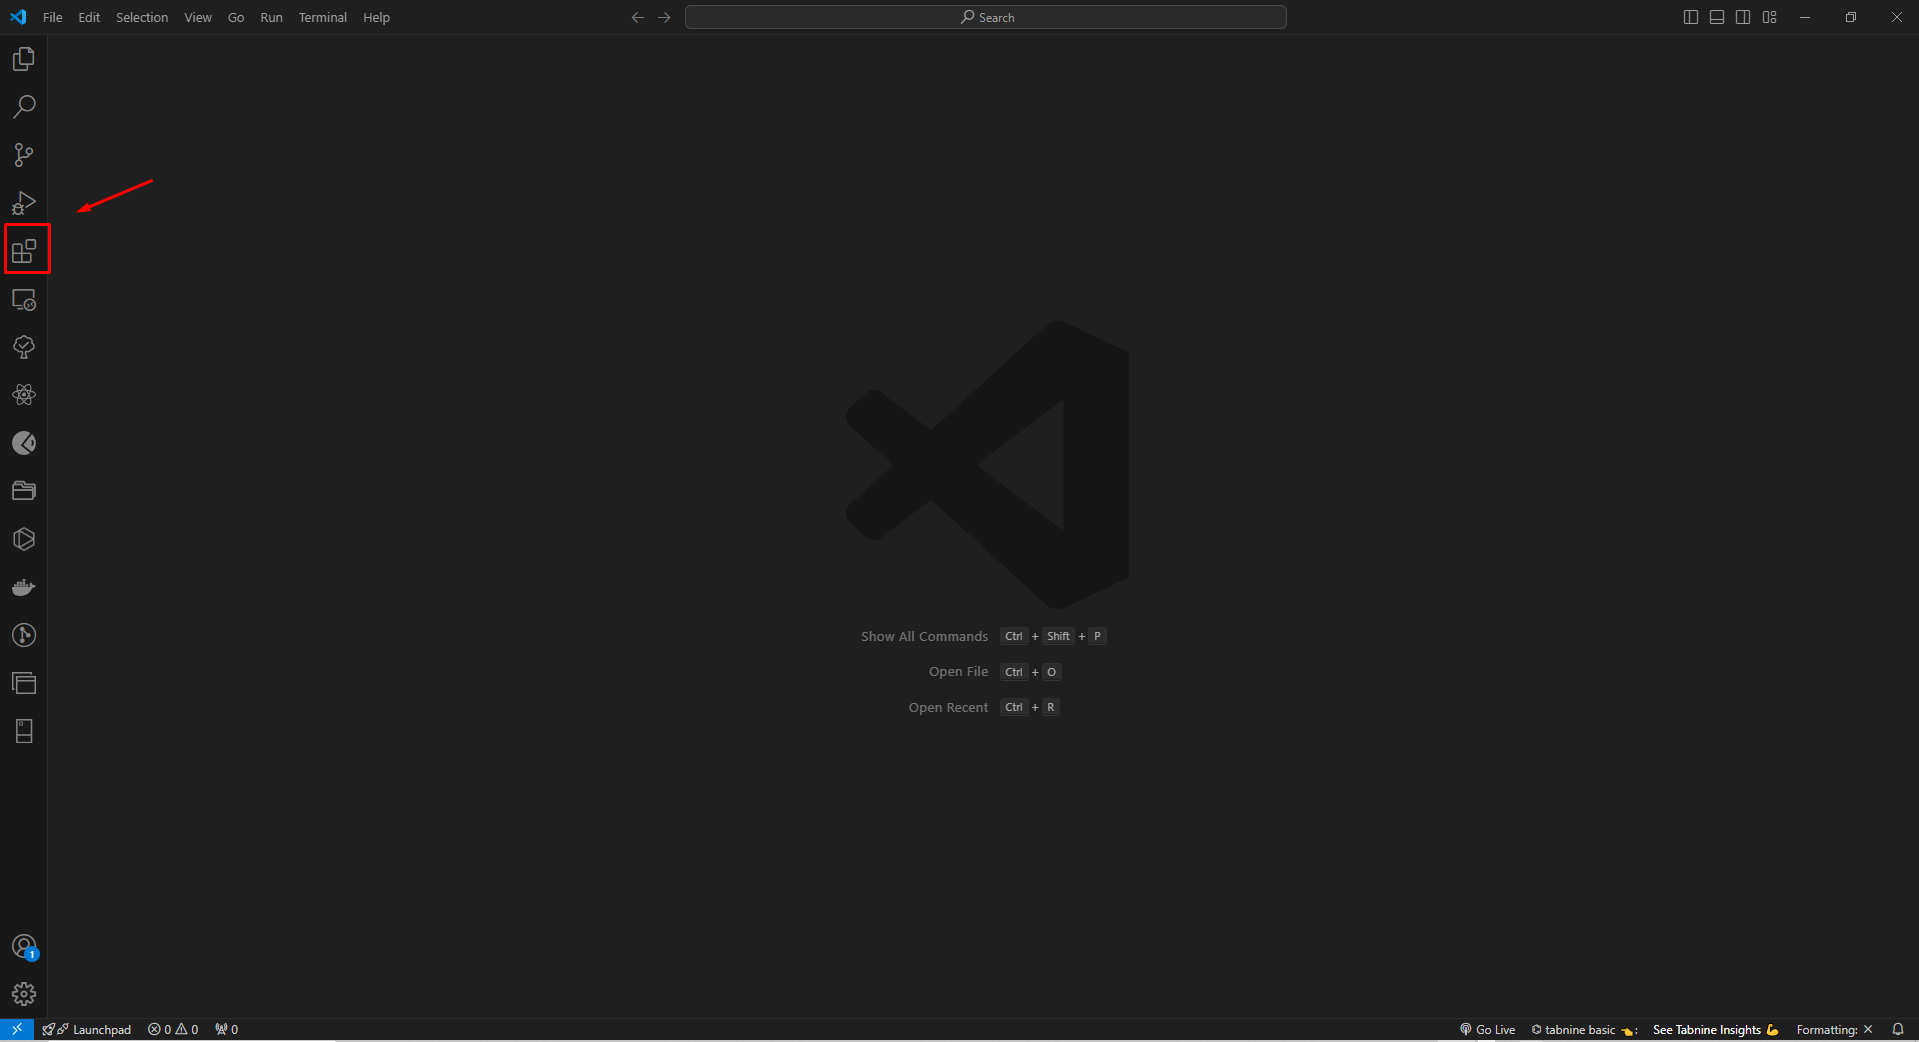Go forward with the right arrow
1919x1042 pixels.
pos(664,17)
